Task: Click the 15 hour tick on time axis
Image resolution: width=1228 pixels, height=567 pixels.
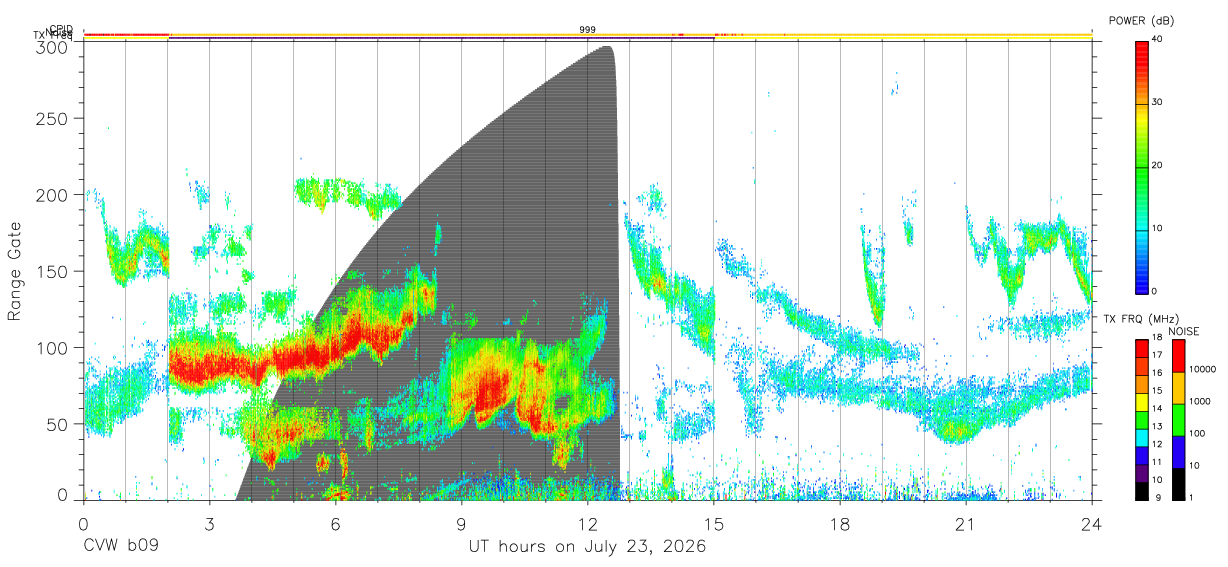Action: 714,524
